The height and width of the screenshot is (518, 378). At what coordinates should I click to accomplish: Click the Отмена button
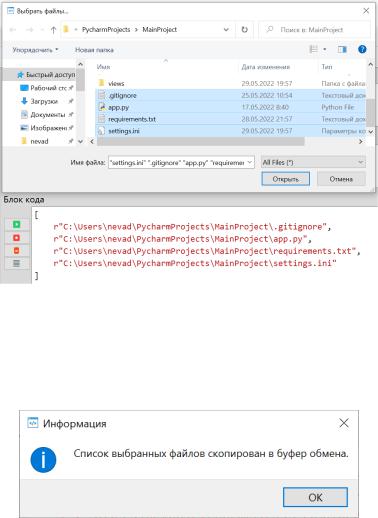tap(341, 179)
